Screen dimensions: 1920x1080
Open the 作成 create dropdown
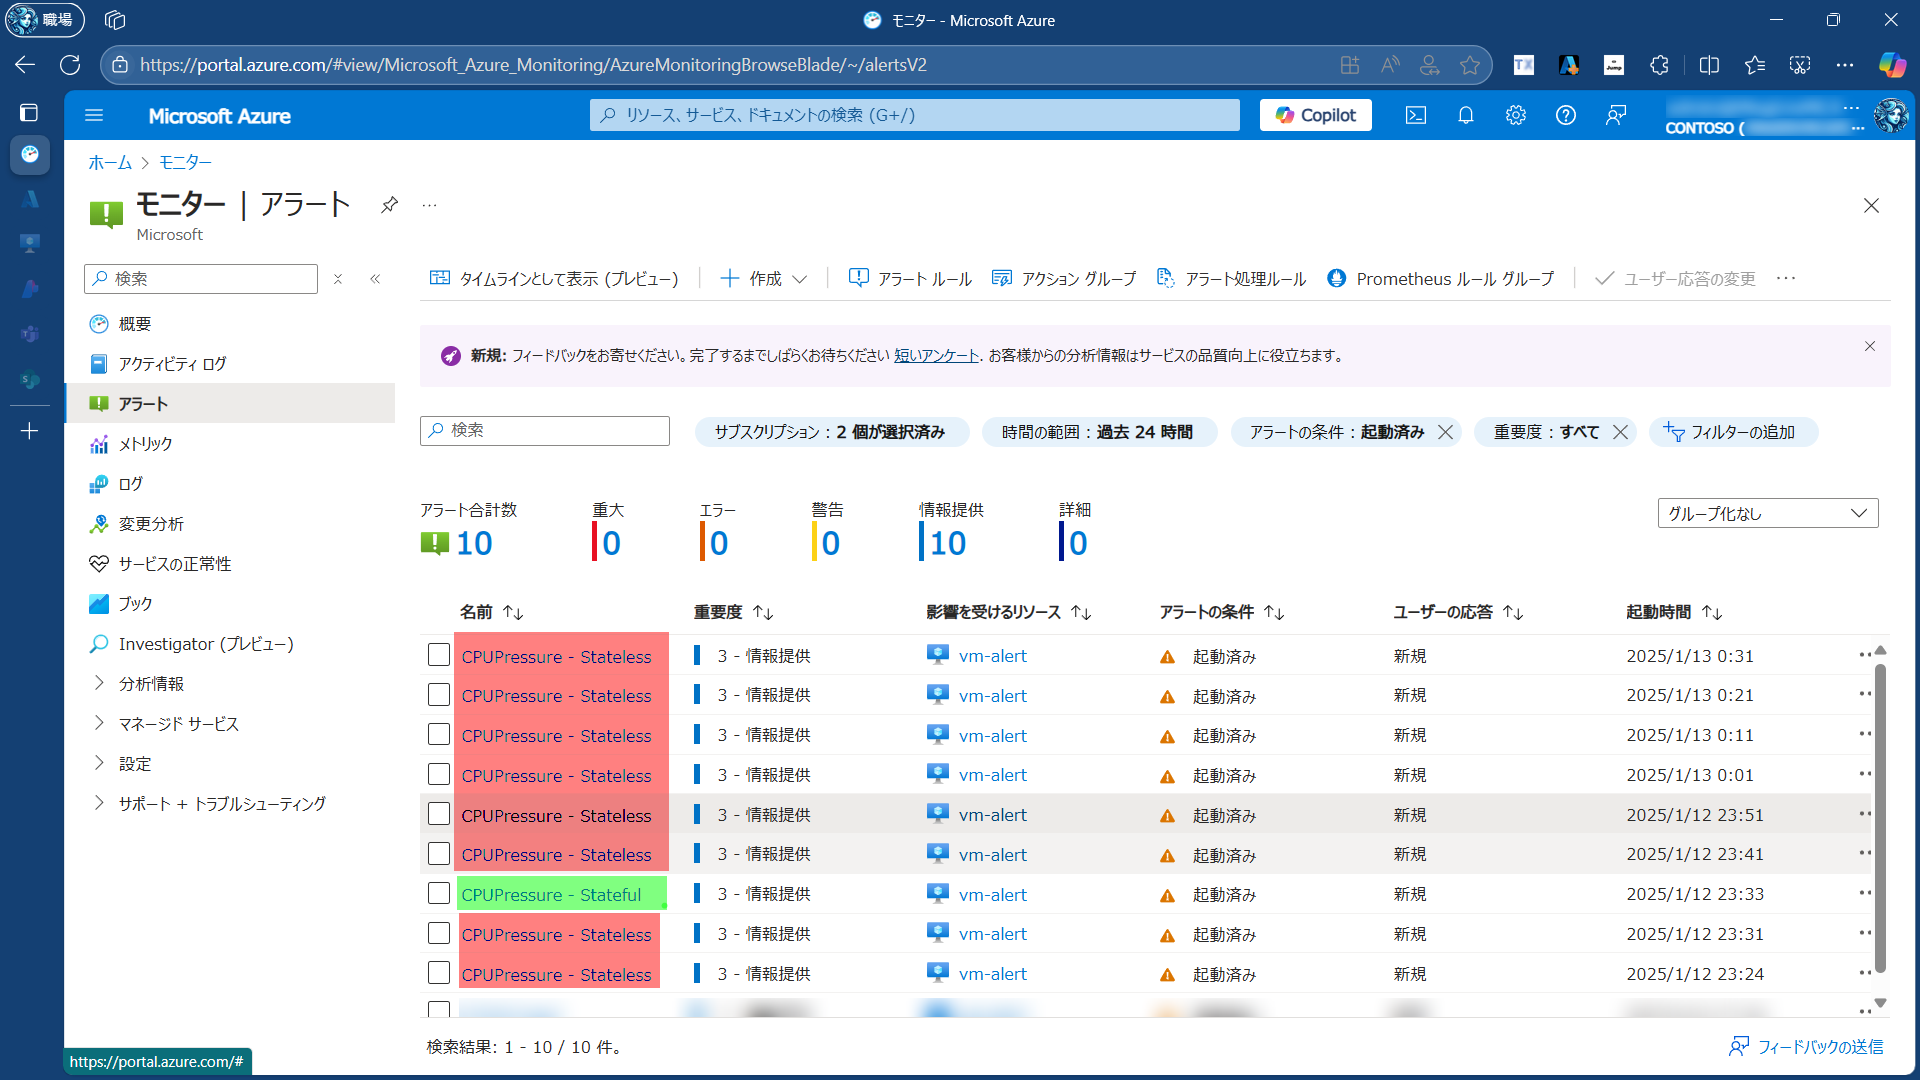[x=764, y=279]
